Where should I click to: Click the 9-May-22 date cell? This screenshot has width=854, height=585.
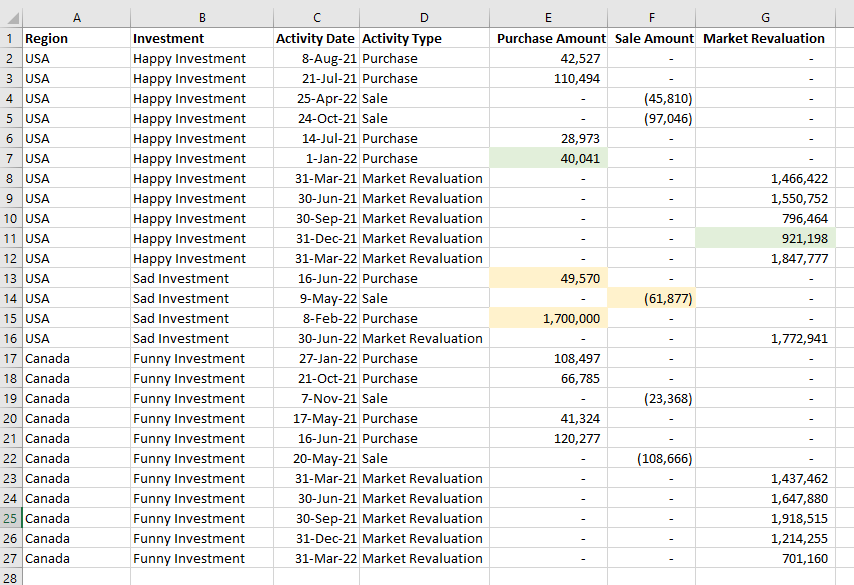[316, 298]
